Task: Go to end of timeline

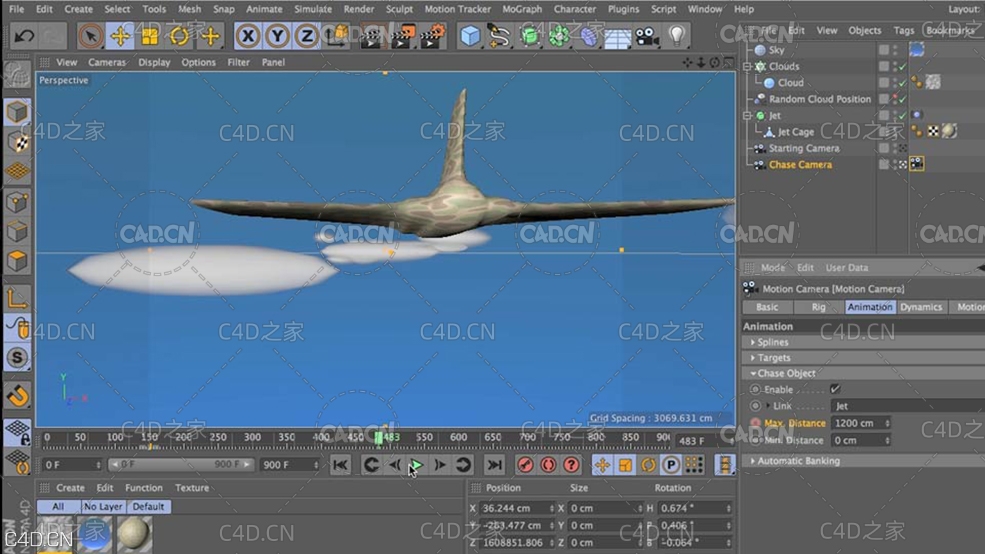Action: coord(495,465)
